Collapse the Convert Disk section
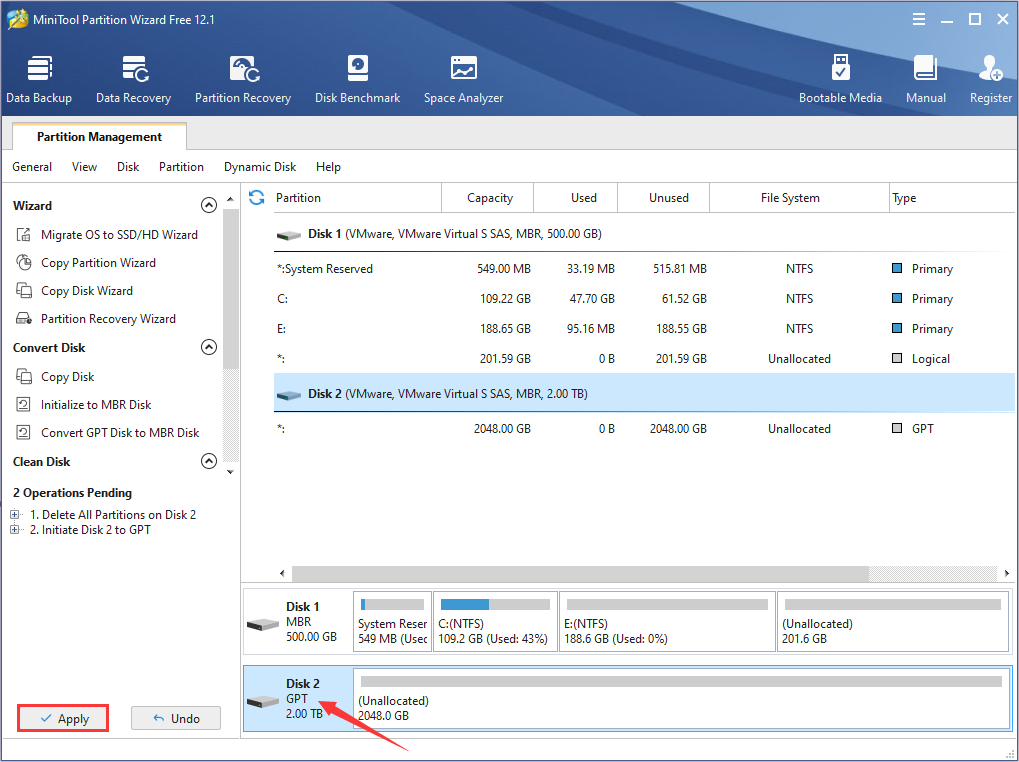 [x=209, y=347]
